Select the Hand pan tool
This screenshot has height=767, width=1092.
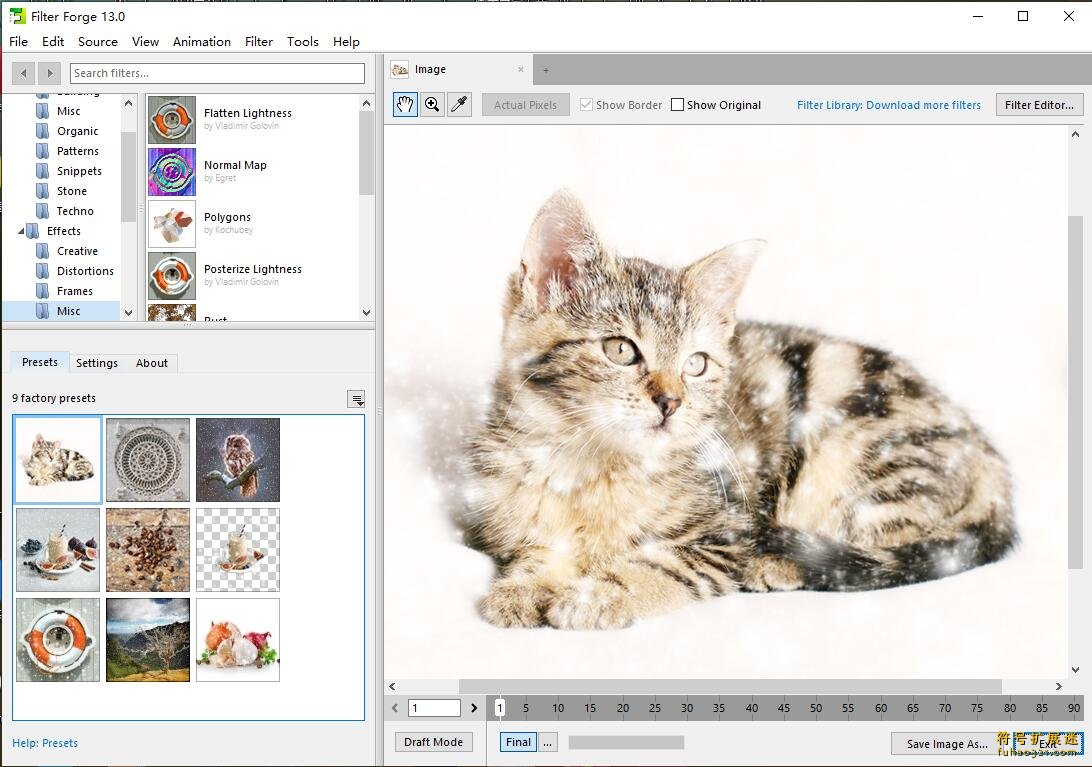pyautogui.click(x=405, y=105)
